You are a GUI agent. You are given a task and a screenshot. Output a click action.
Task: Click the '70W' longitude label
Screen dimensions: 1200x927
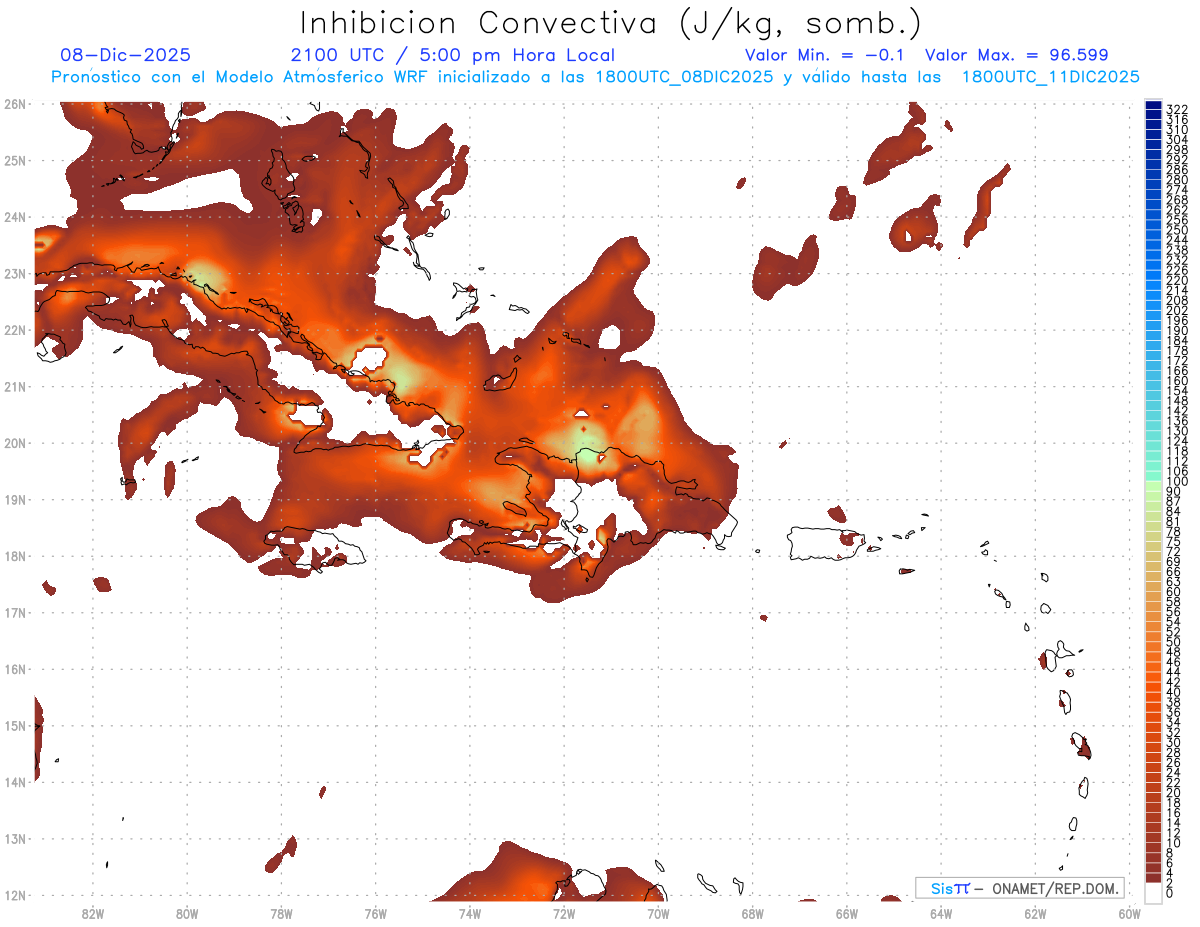pos(658,913)
